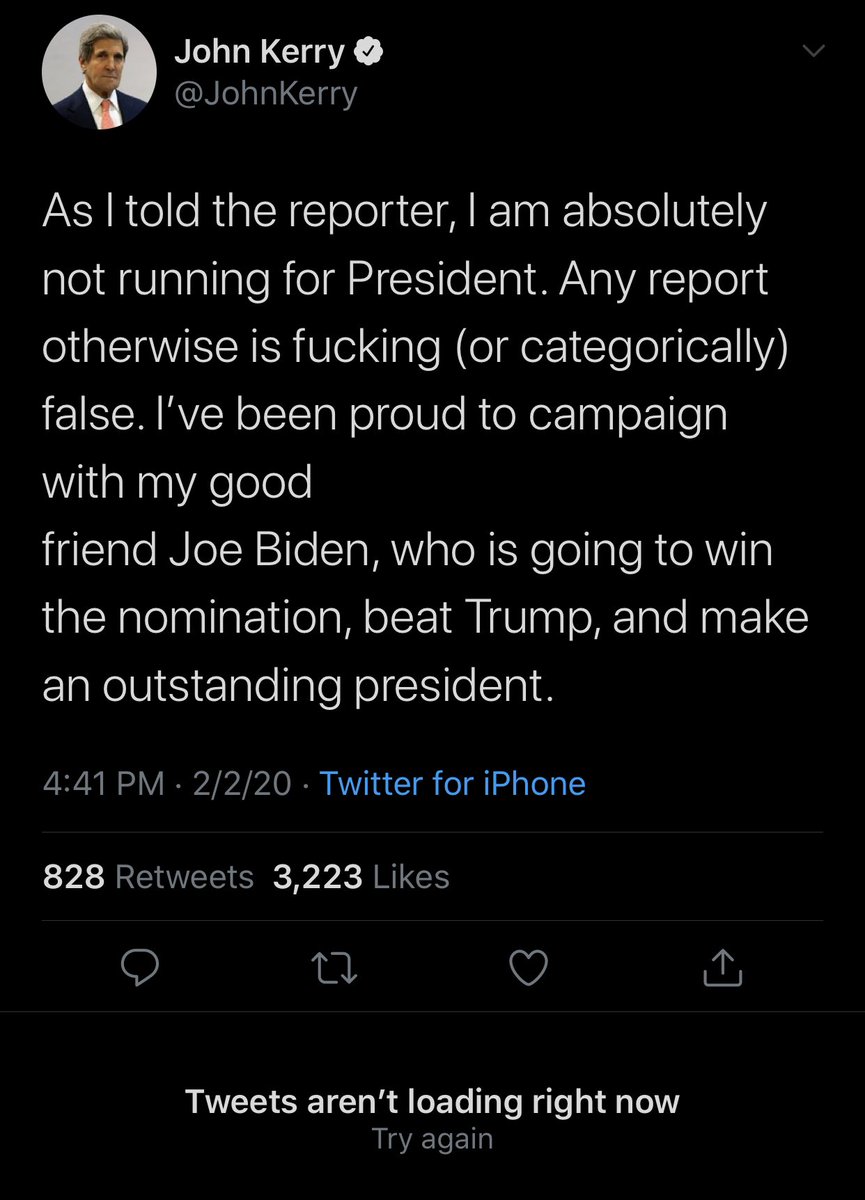Tap the tweet's last line "an outstanding president."

tap(297, 685)
